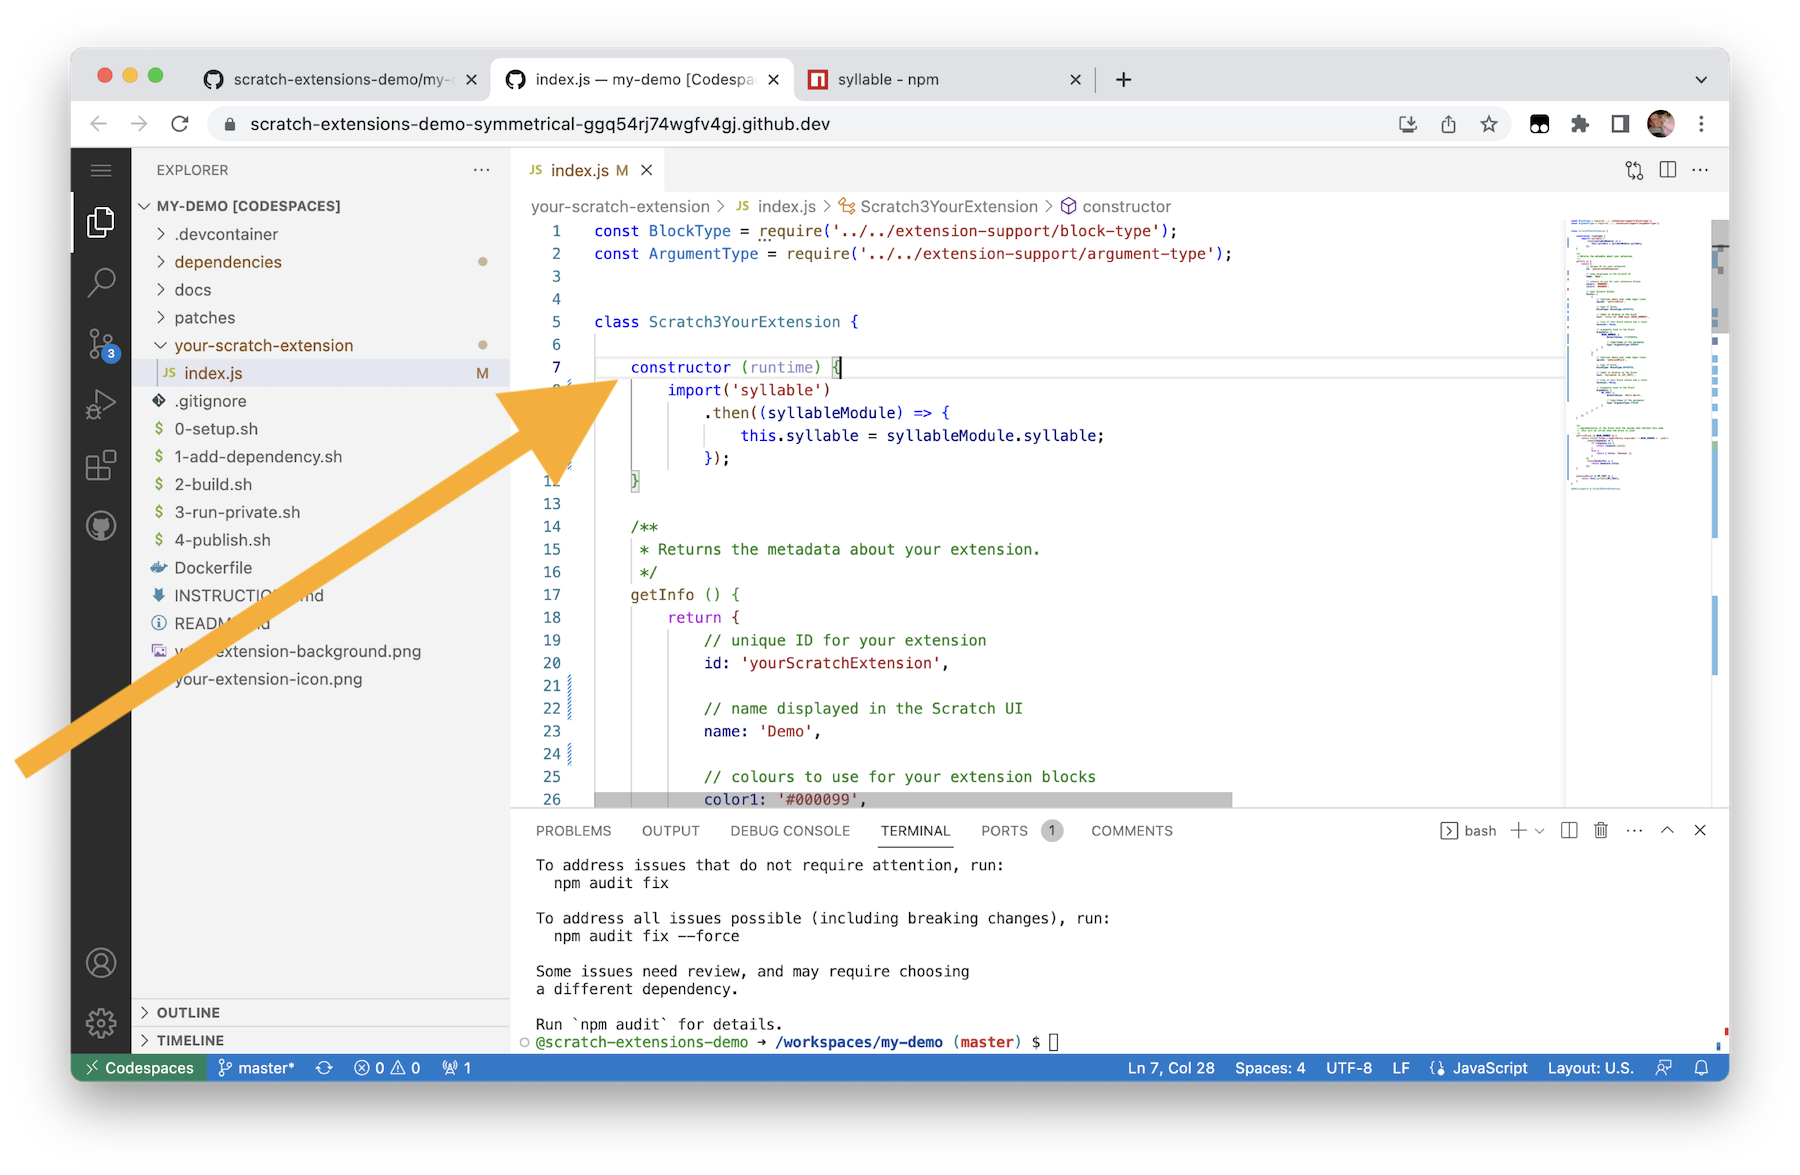Click the master branch indicator
Screen dimensions: 1800x1175
(256, 1067)
